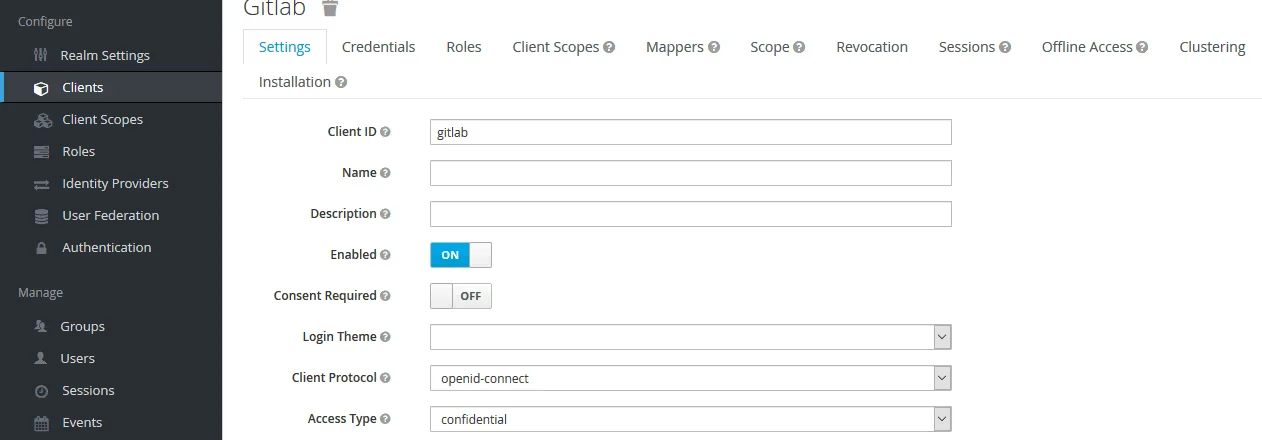The height and width of the screenshot is (440, 1262).
Task: Open Client Scopes from sidebar
Action: point(103,120)
